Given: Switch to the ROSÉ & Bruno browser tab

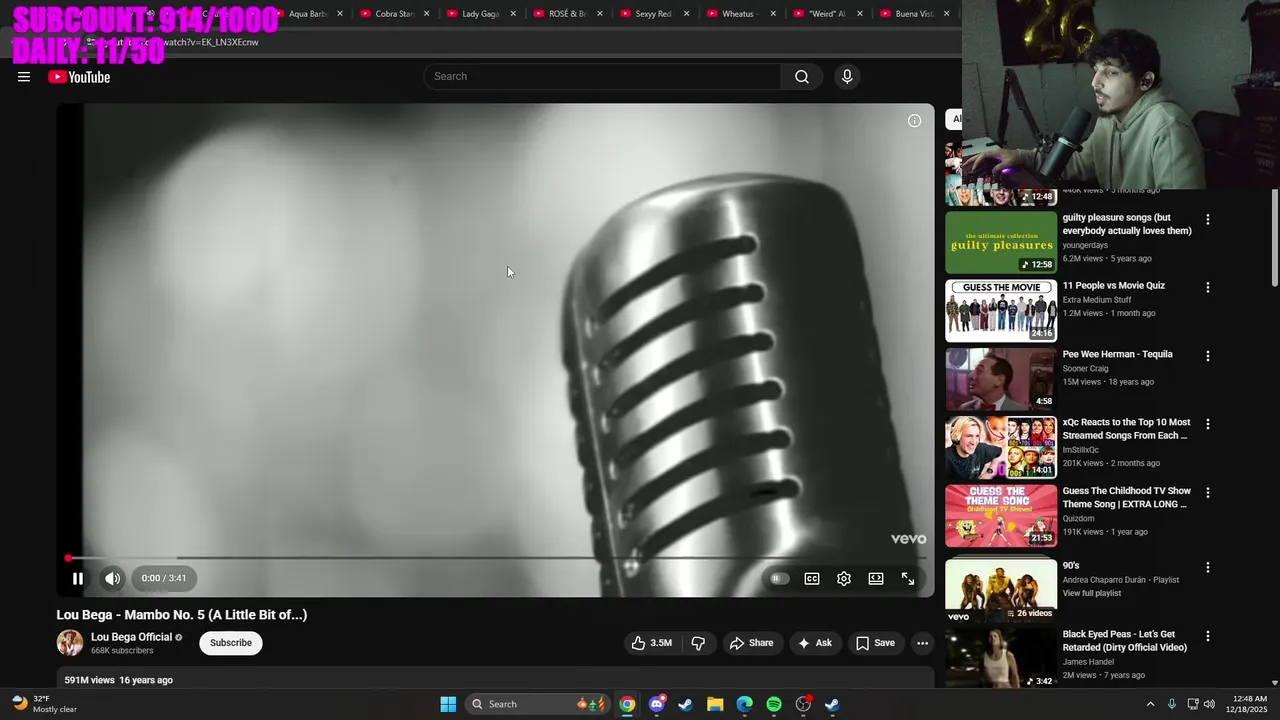Looking at the screenshot, I should point(567,14).
